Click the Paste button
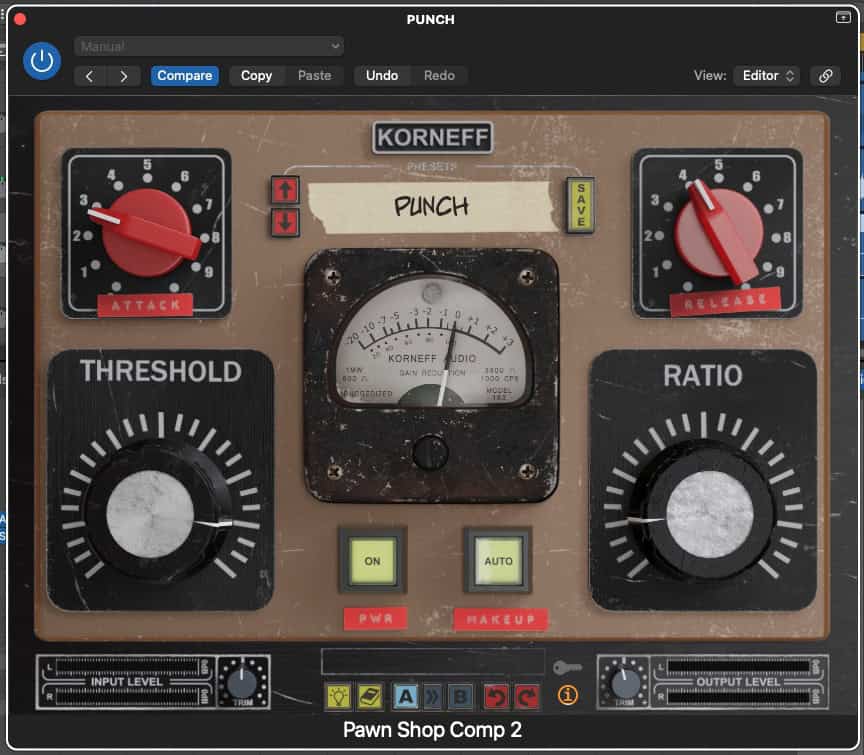The width and height of the screenshot is (864, 755). pyautogui.click(x=315, y=76)
